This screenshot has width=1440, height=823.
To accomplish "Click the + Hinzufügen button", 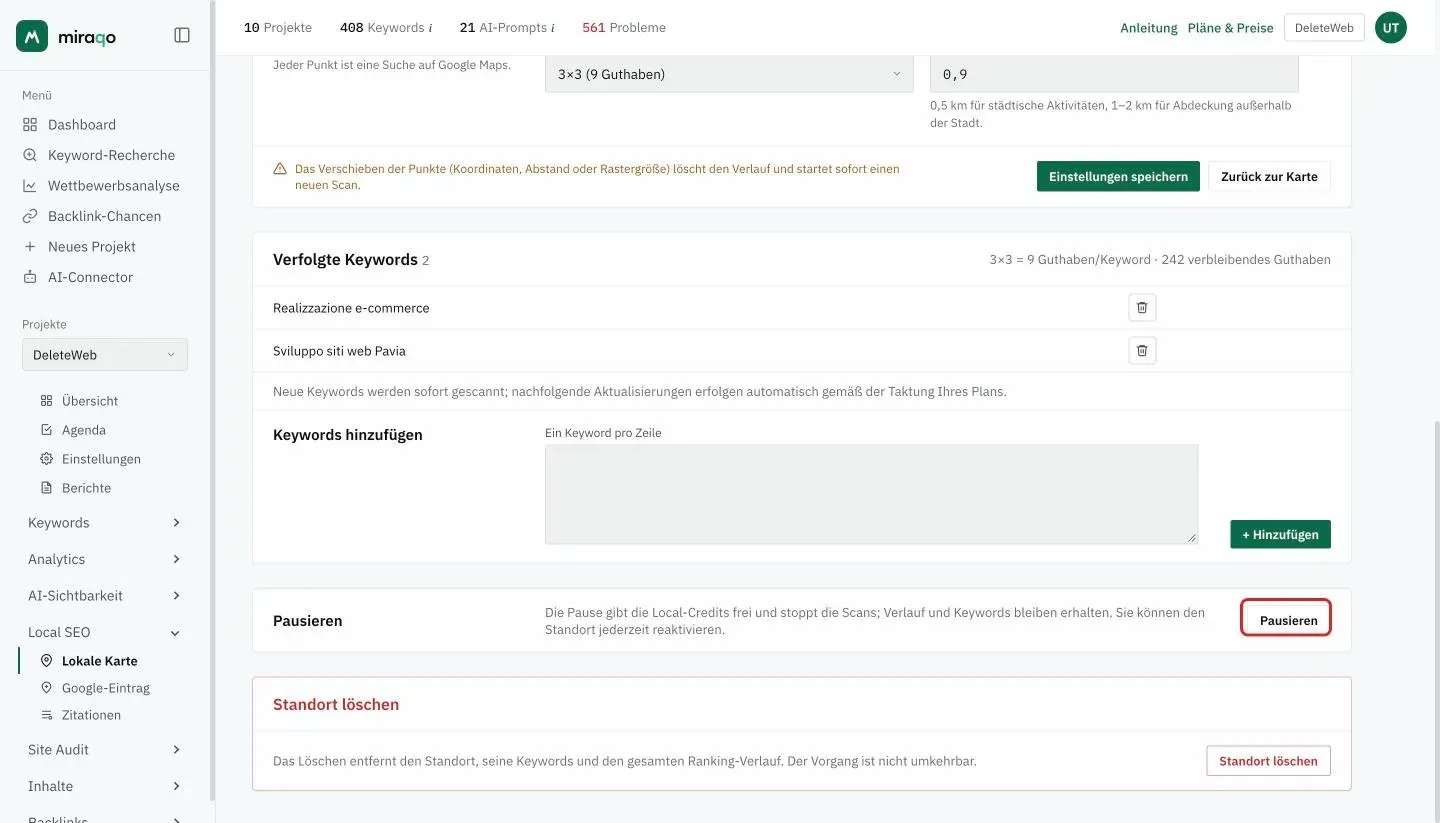I will tap(1280, 534).
